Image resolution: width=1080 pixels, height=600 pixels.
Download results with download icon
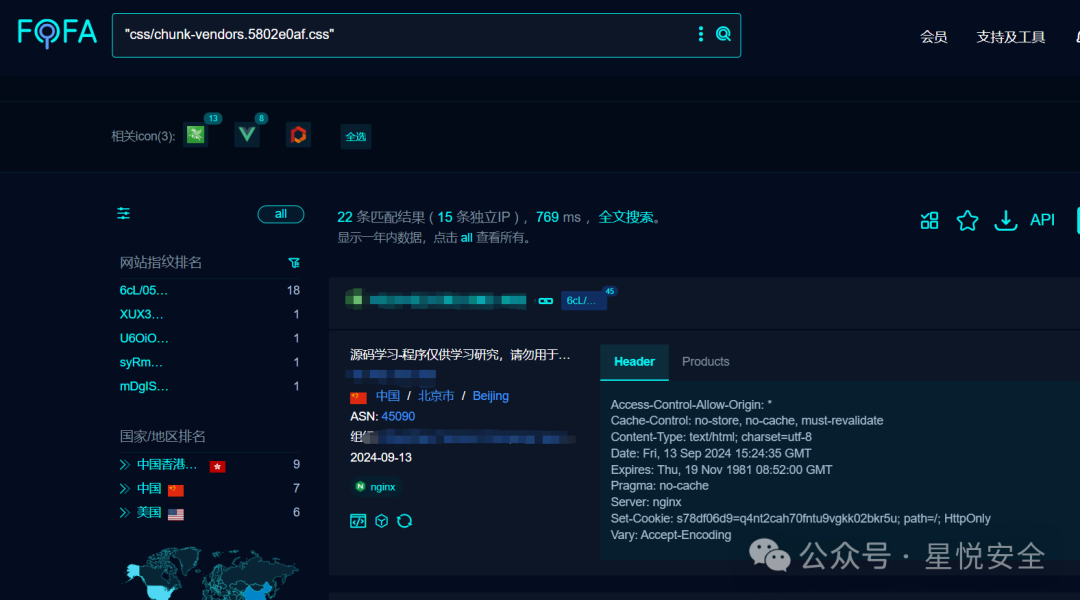coord(1006,220)
